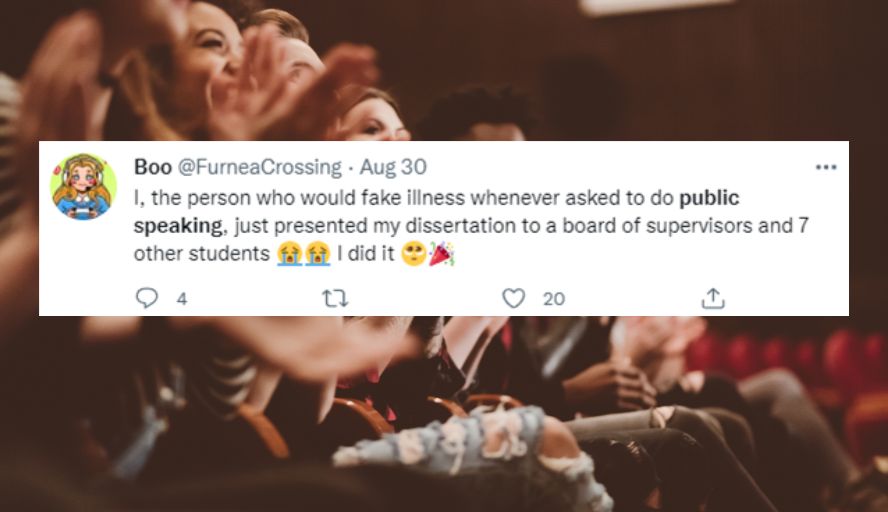Click the party popper emoji
The height and width of the screenshot is (512, 888).
pyautogui.click(x=441, y=255)
